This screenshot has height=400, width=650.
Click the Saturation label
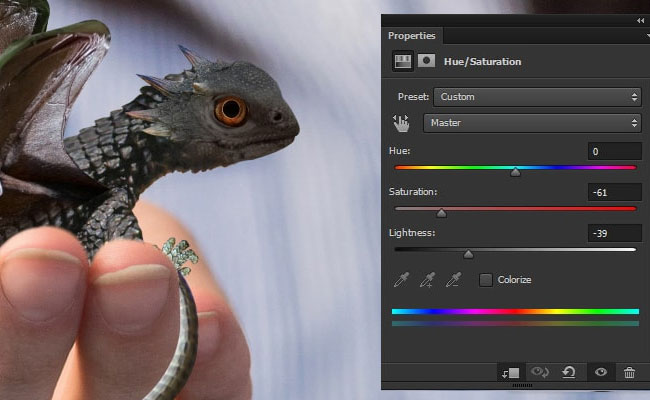413,192
